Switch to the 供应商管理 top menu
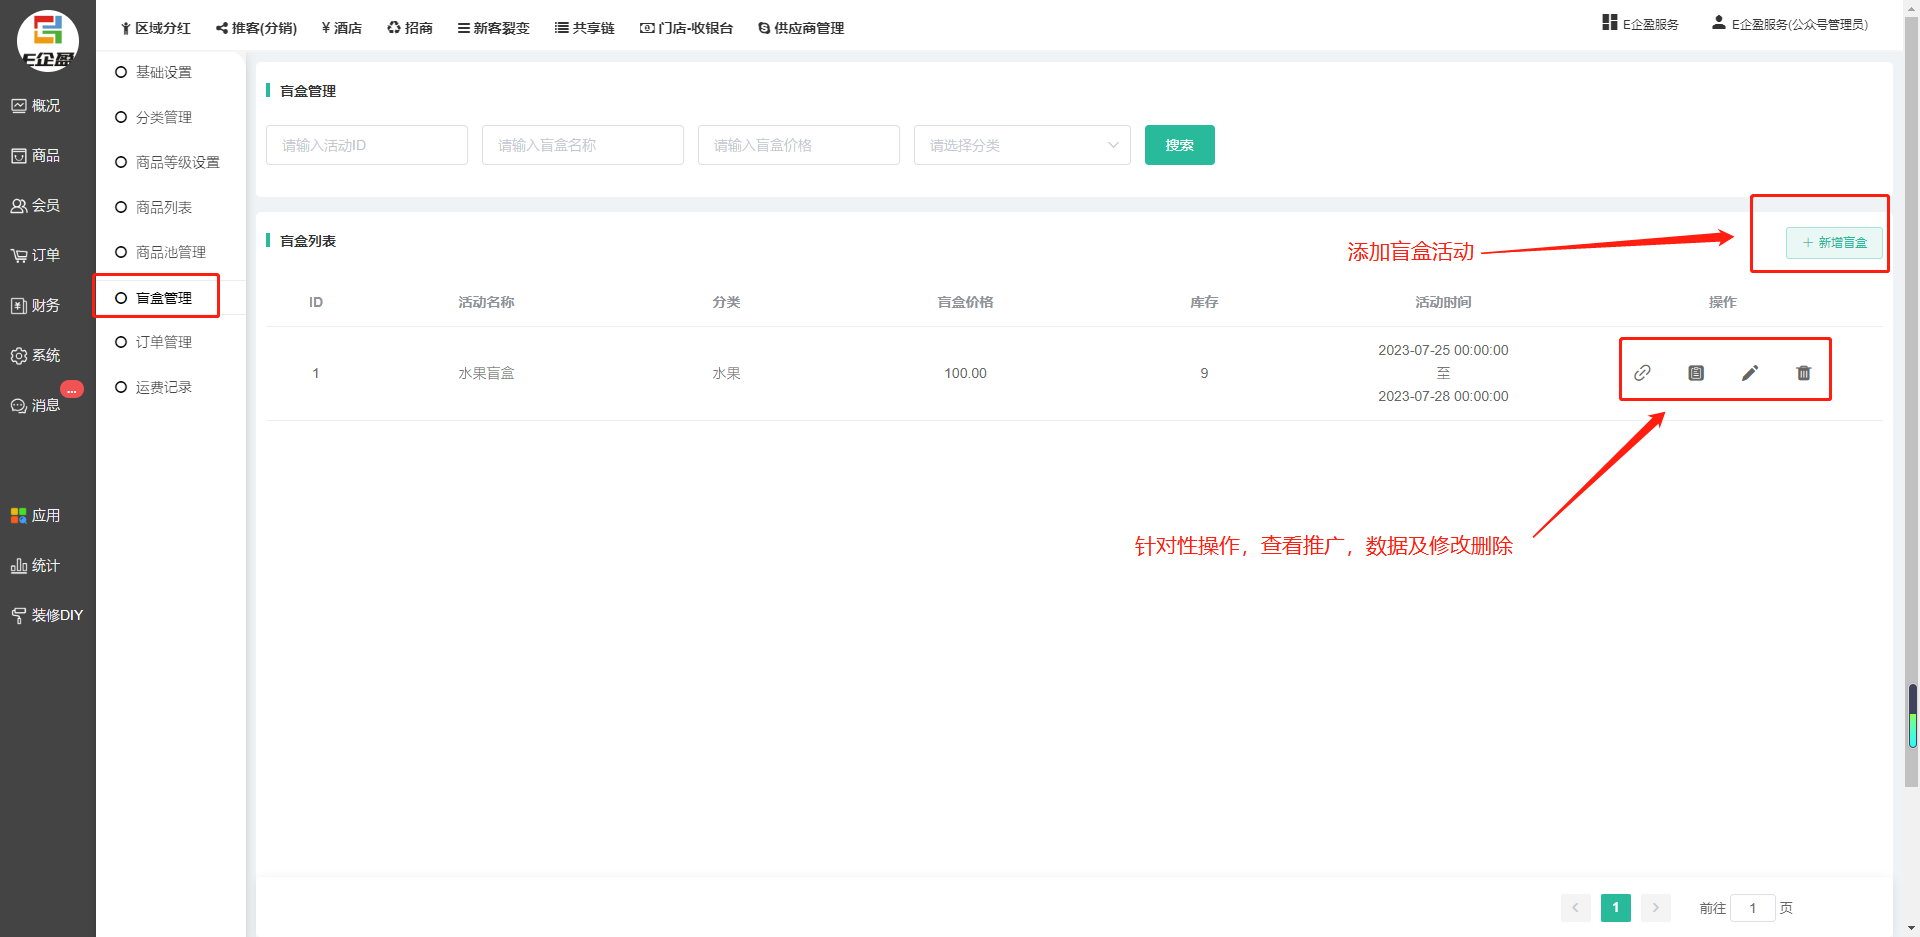Screen dimensions: 1920x937 (801, 28)
